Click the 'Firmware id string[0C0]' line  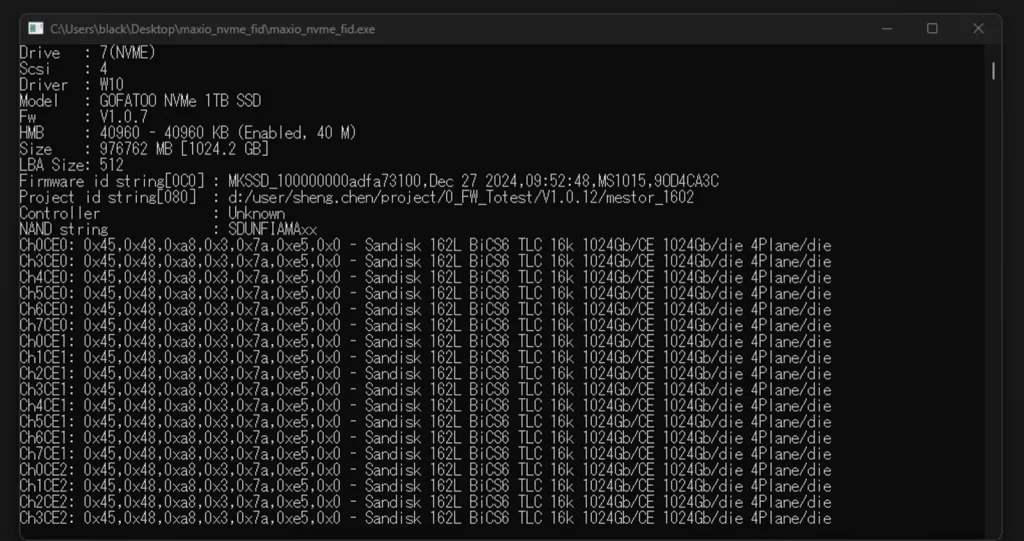click(369, 181)
